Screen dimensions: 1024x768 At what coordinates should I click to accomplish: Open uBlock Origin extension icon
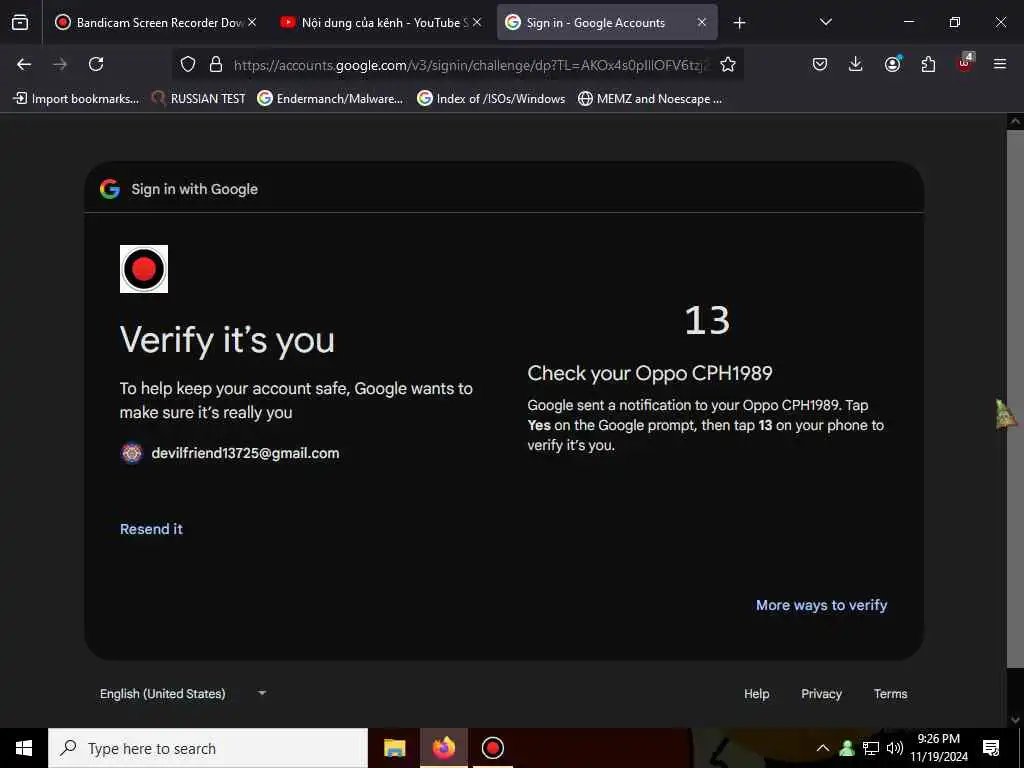point(965,62)
